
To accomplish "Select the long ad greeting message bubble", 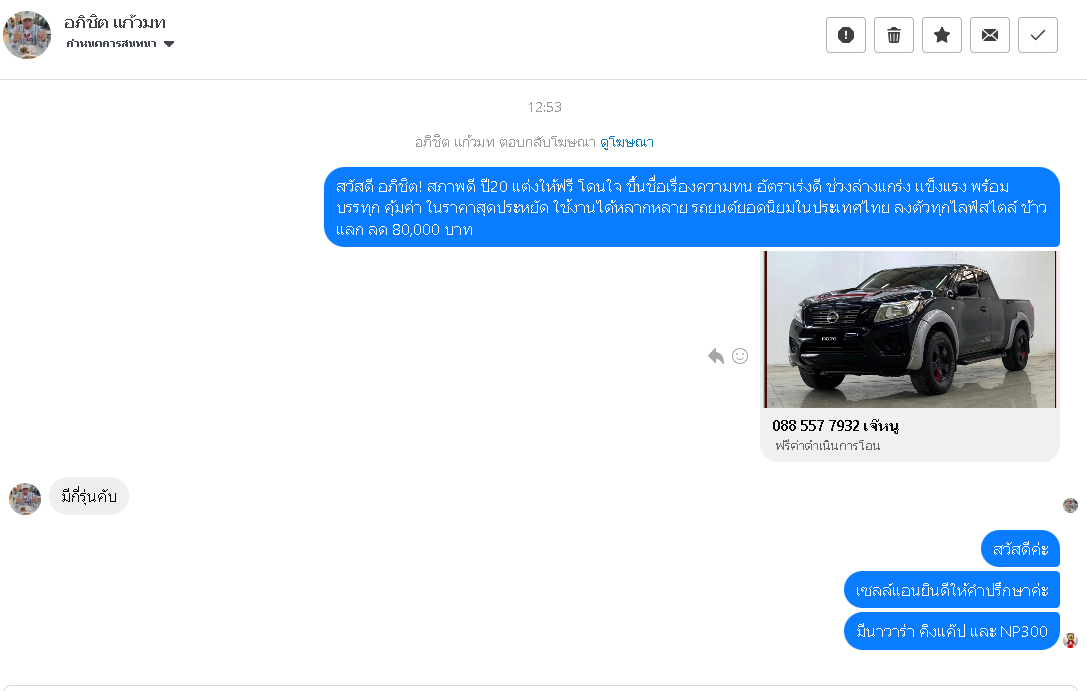I will coord(692,207).
